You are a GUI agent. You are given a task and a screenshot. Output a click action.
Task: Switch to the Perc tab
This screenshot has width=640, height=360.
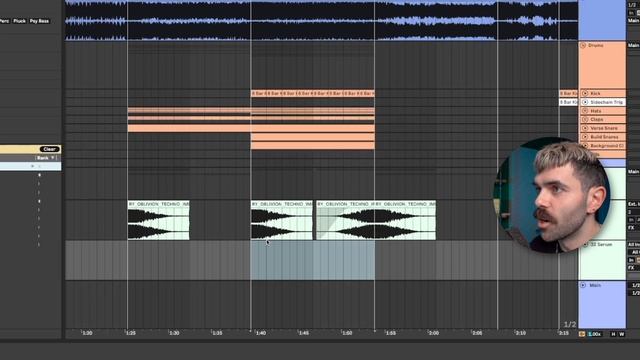coord(4,21)
